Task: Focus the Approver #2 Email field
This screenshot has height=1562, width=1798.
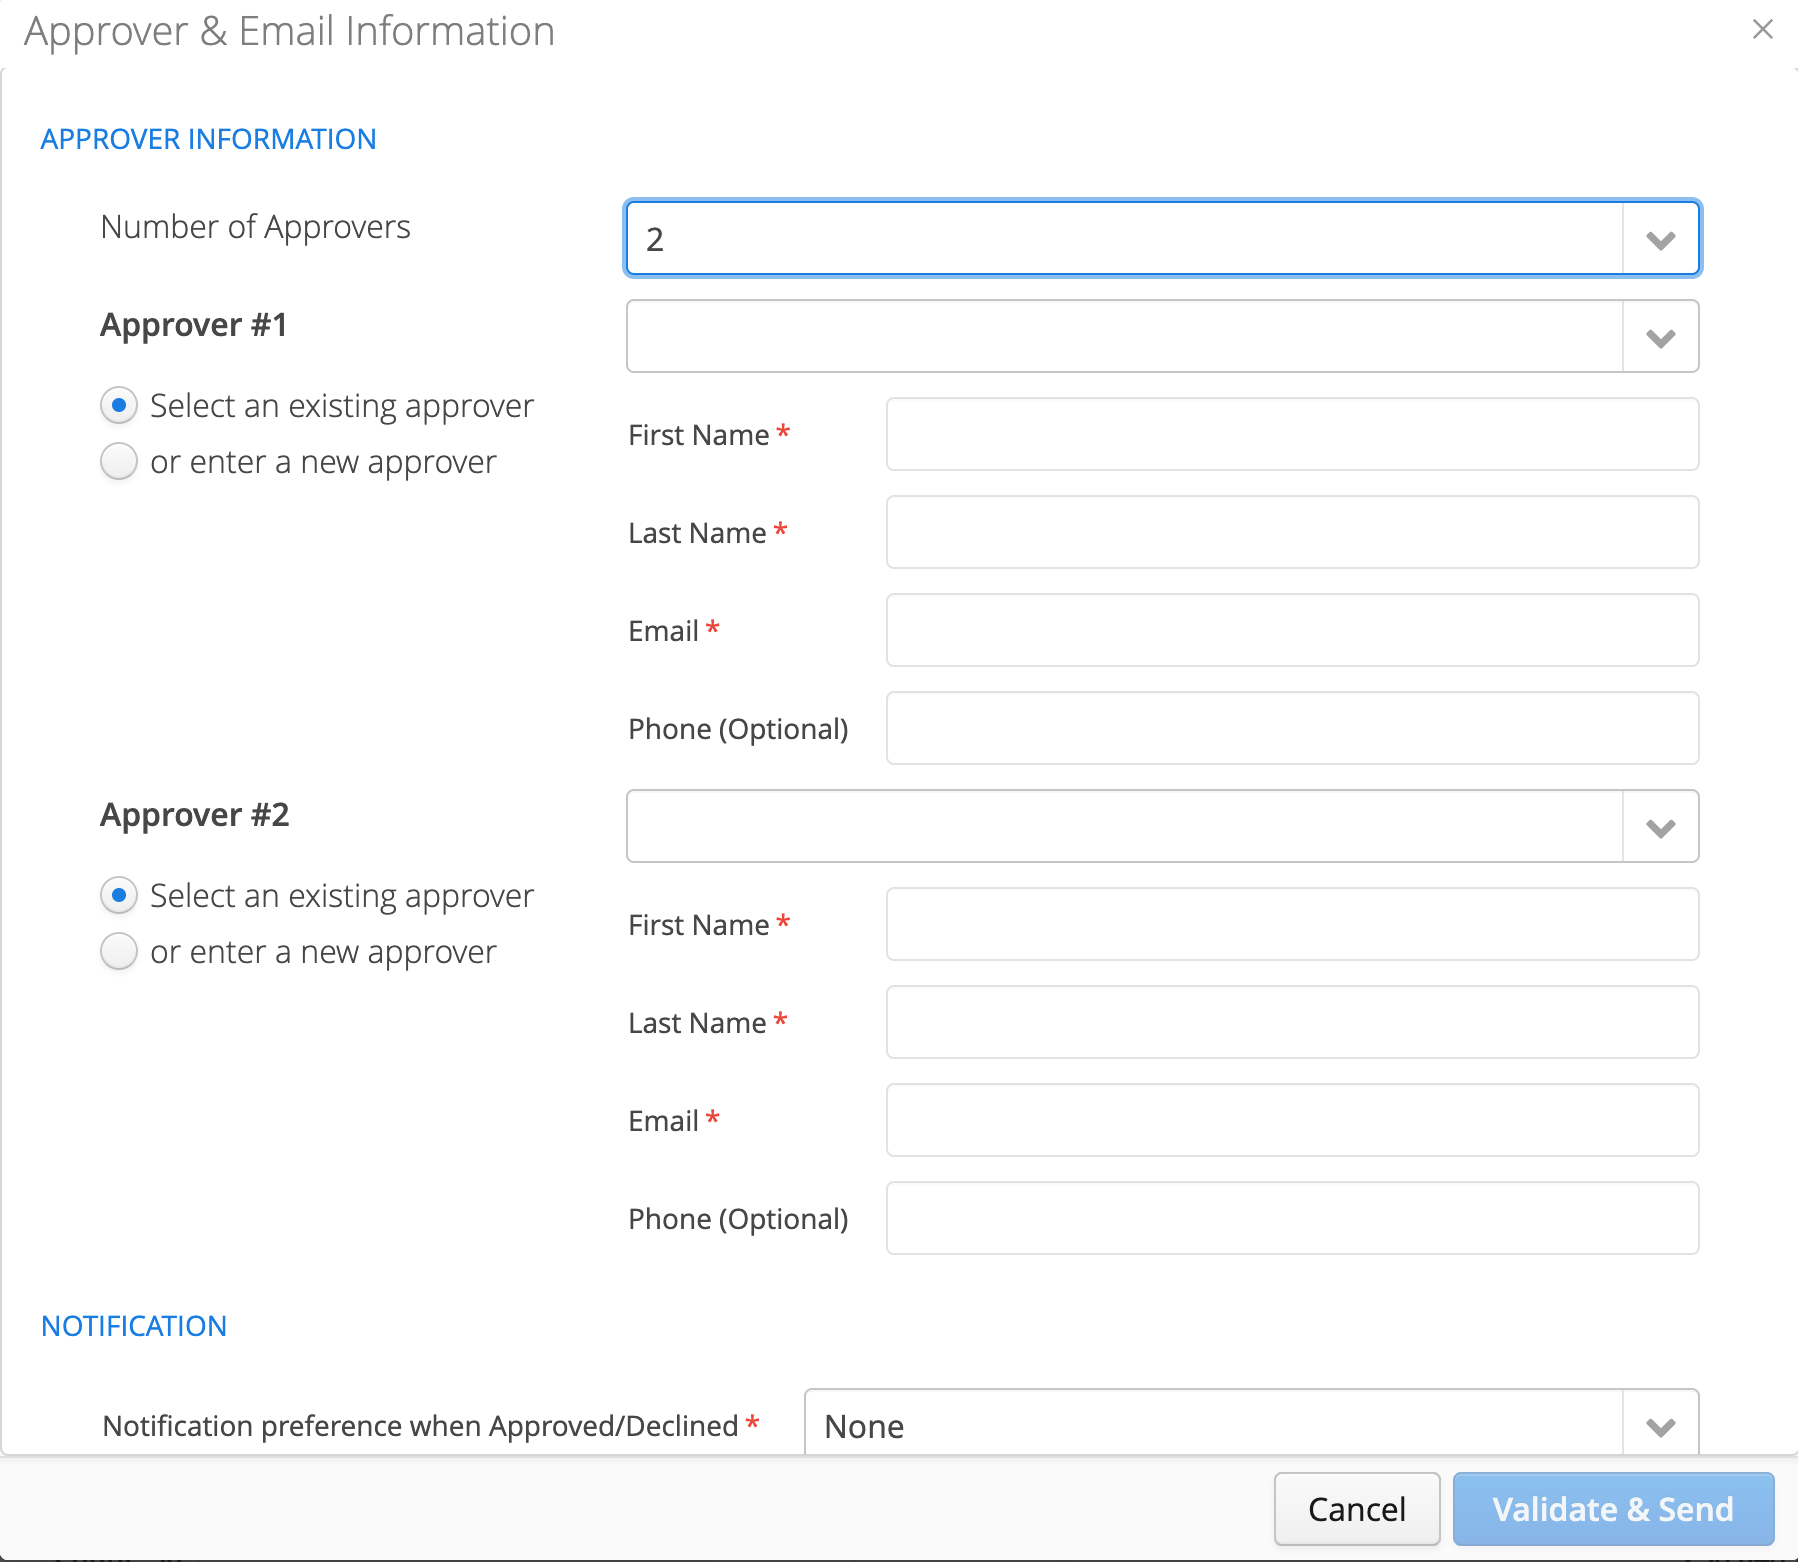Action: [1292, 1121]
